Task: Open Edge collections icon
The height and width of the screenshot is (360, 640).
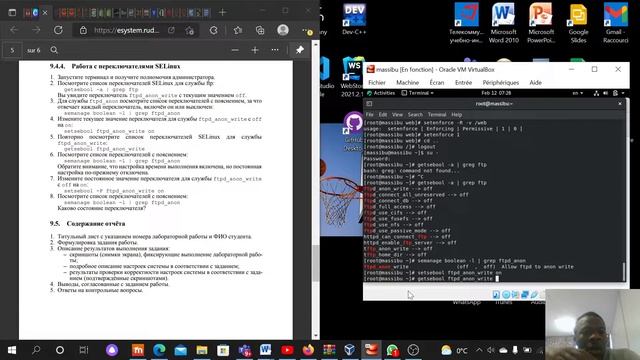Action: coord(260,30)
